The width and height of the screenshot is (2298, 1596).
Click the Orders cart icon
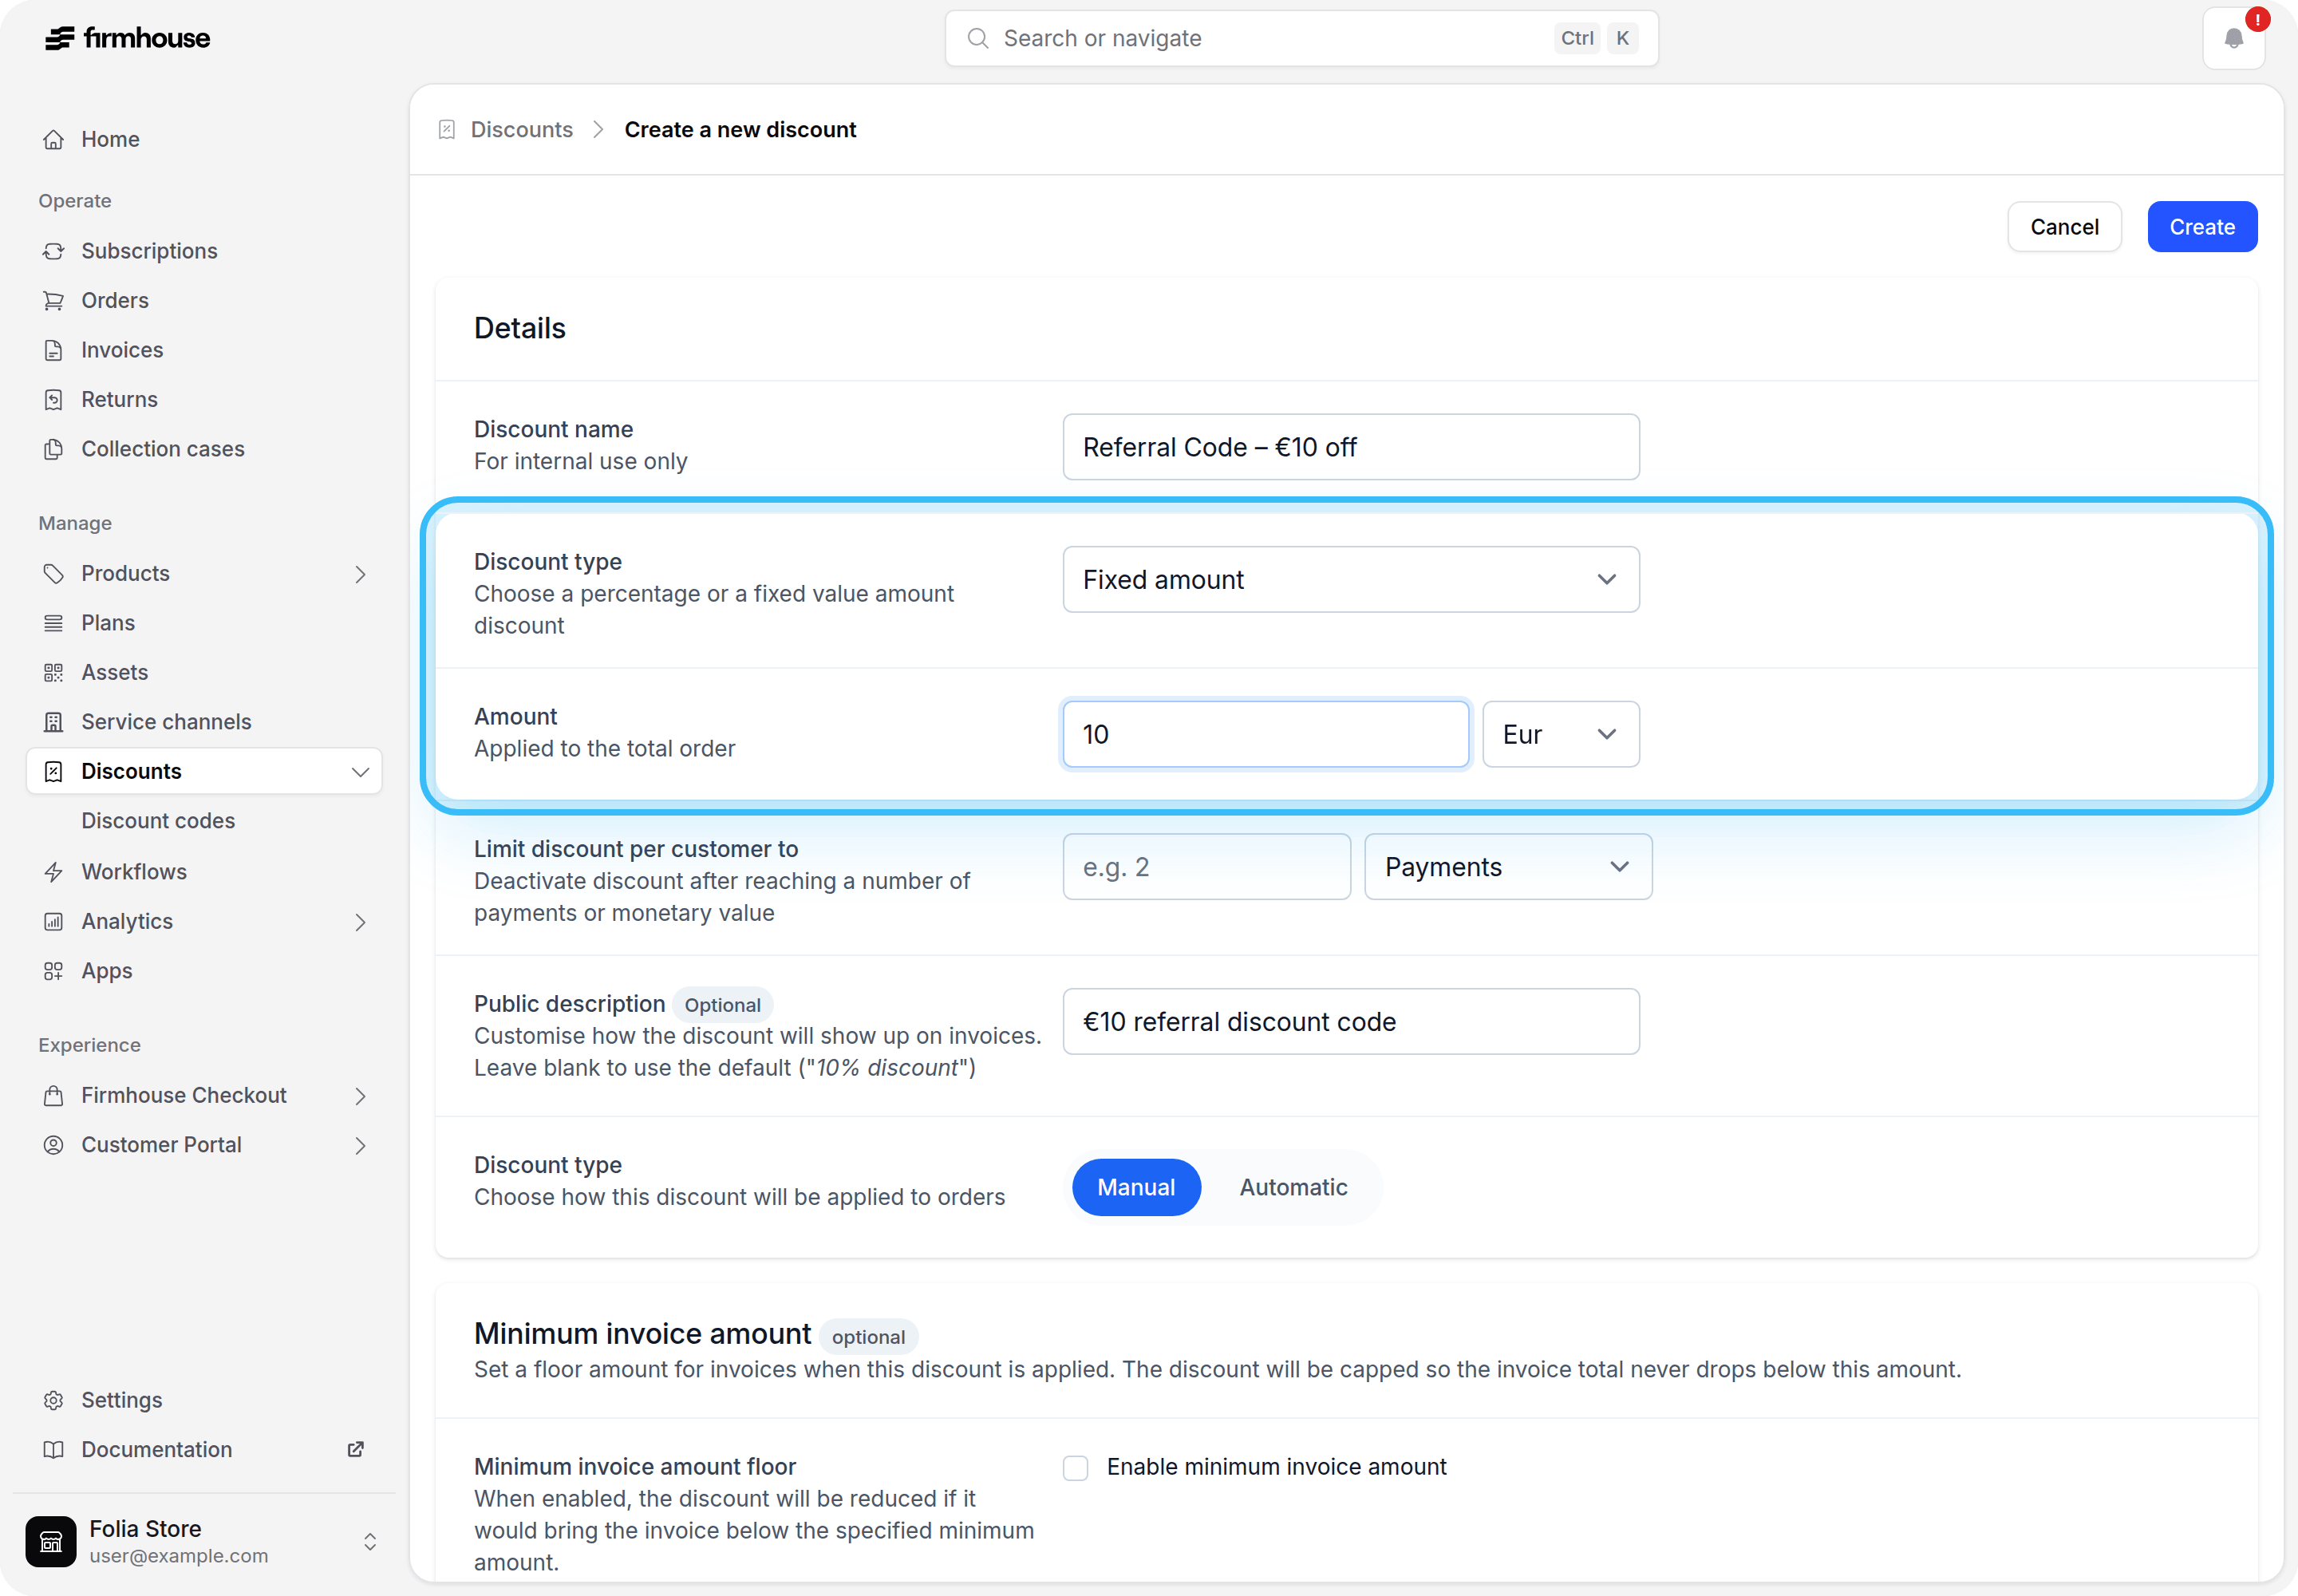[54, 300]
